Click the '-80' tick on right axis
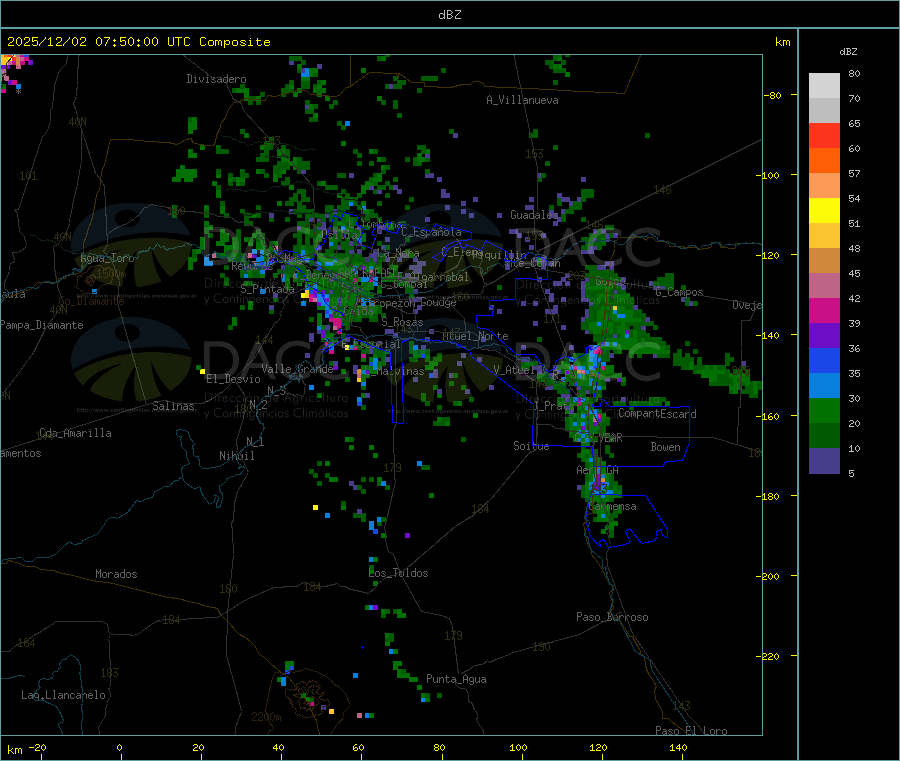 (773, 95)
